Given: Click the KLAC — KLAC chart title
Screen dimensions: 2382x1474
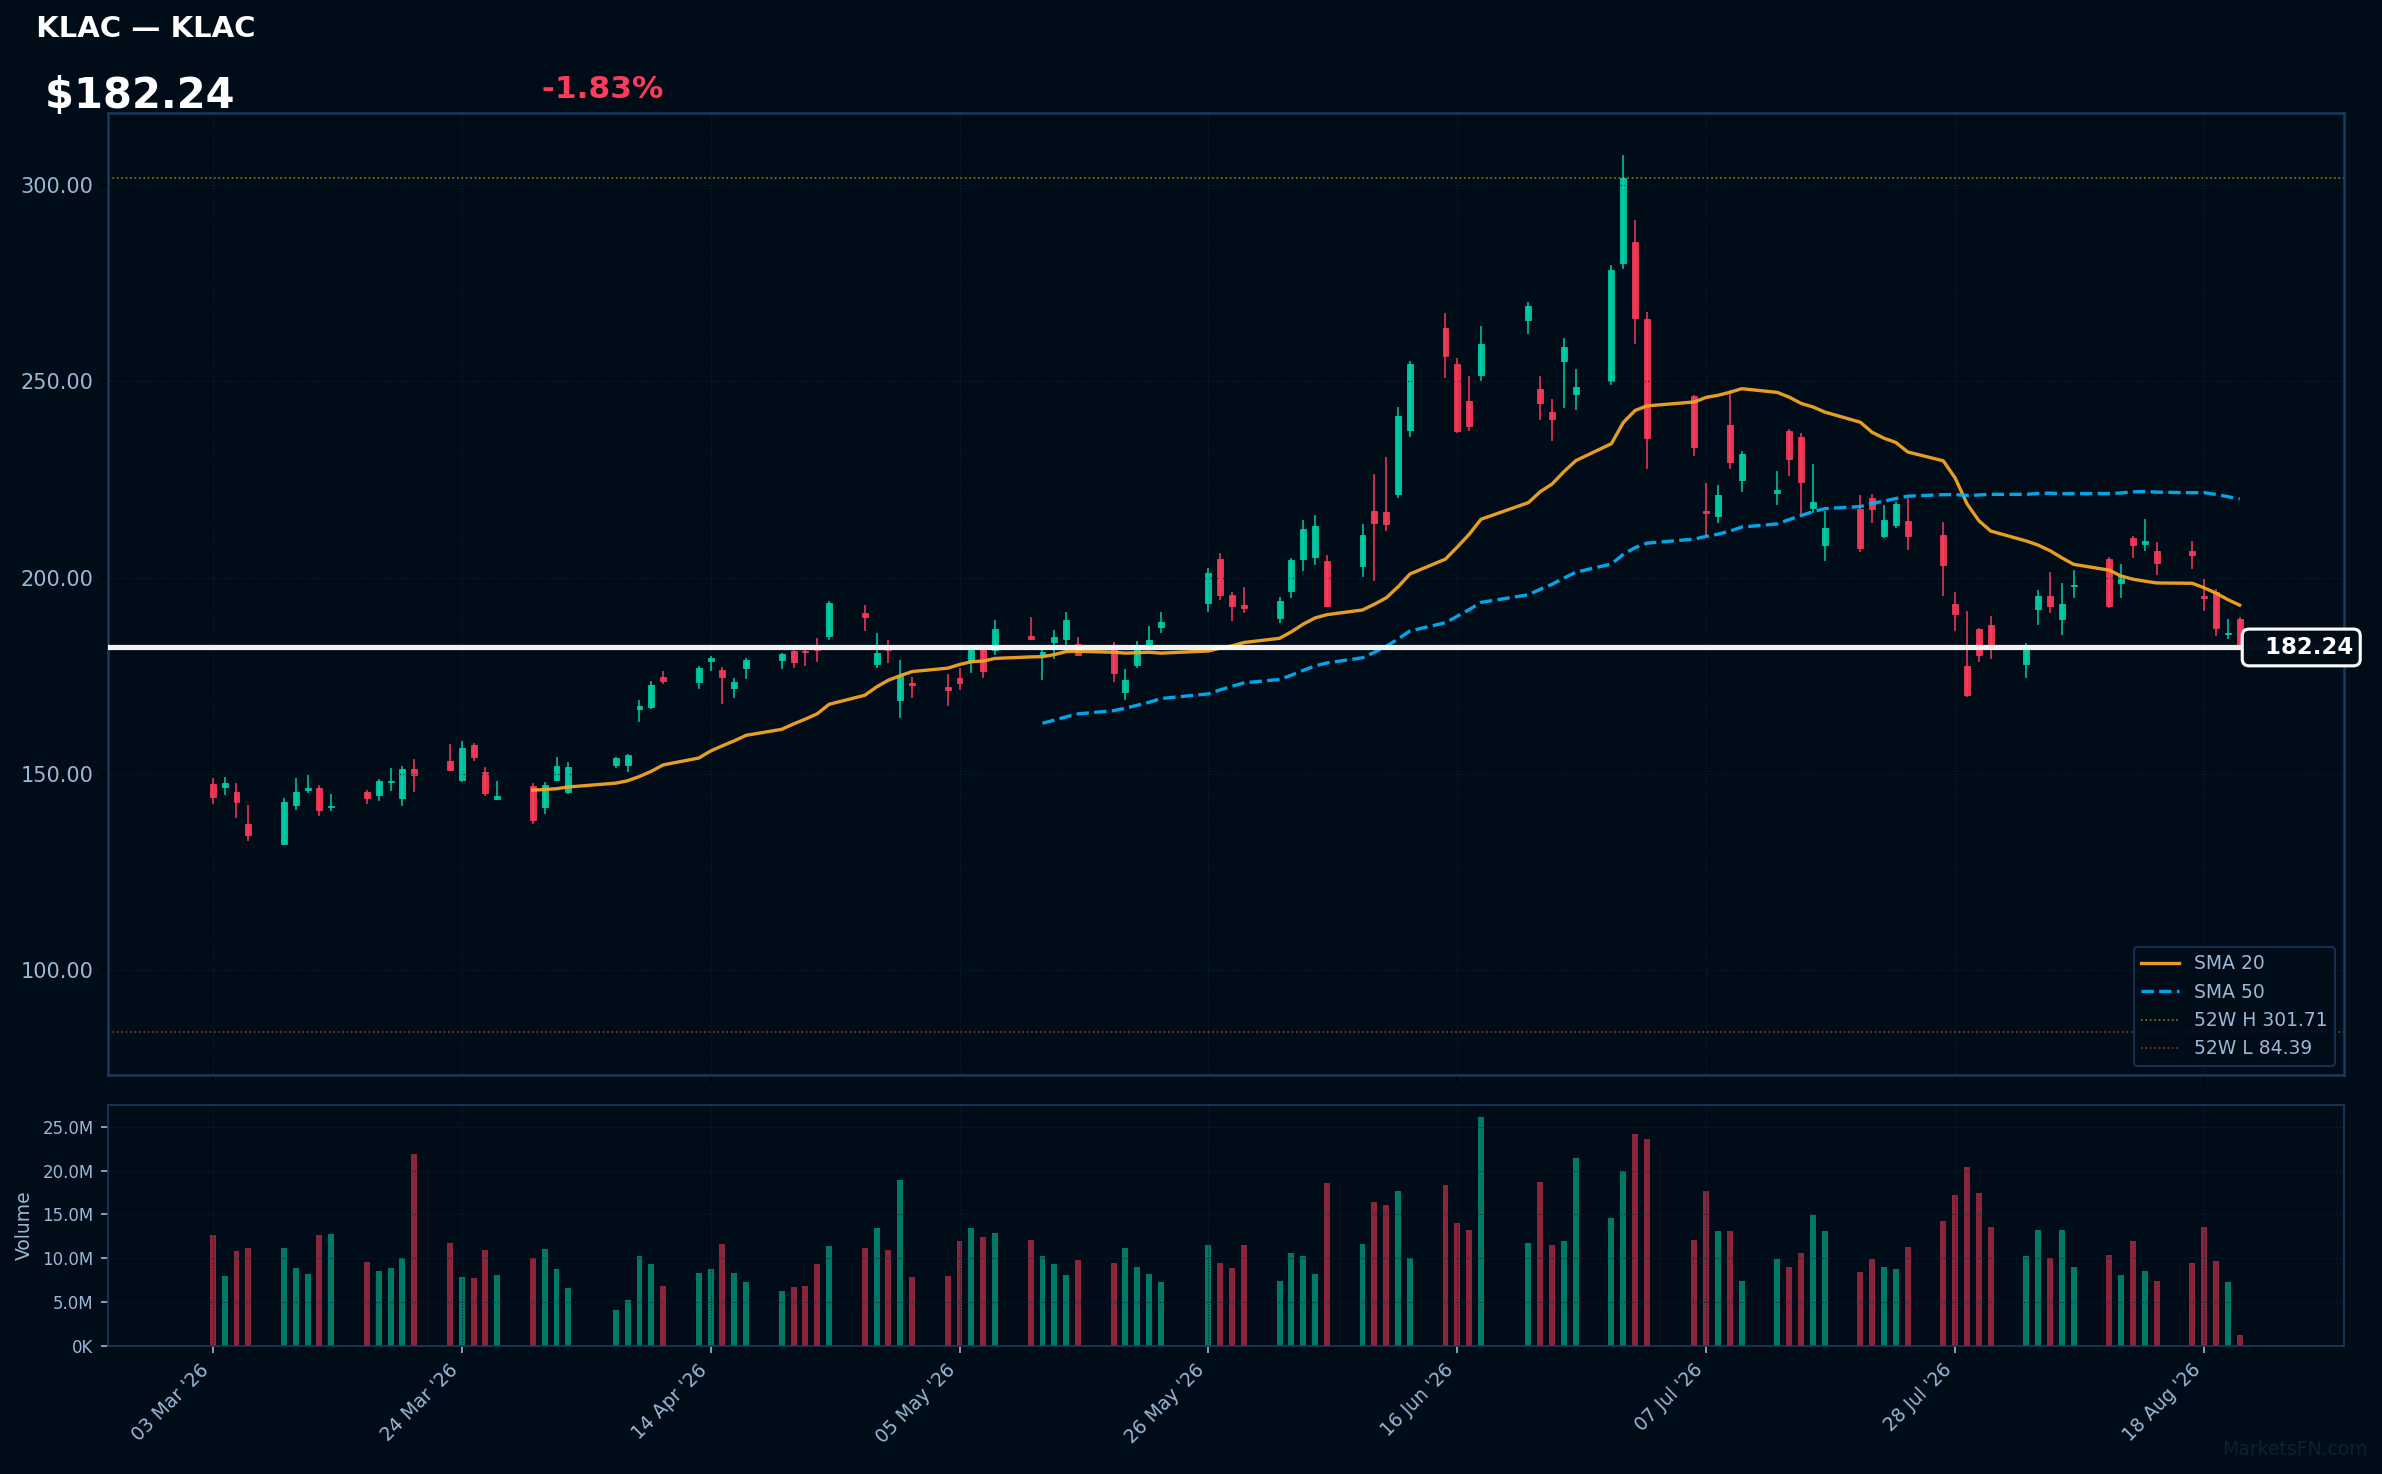Looking at the screenshot, I should pos(146,28).
